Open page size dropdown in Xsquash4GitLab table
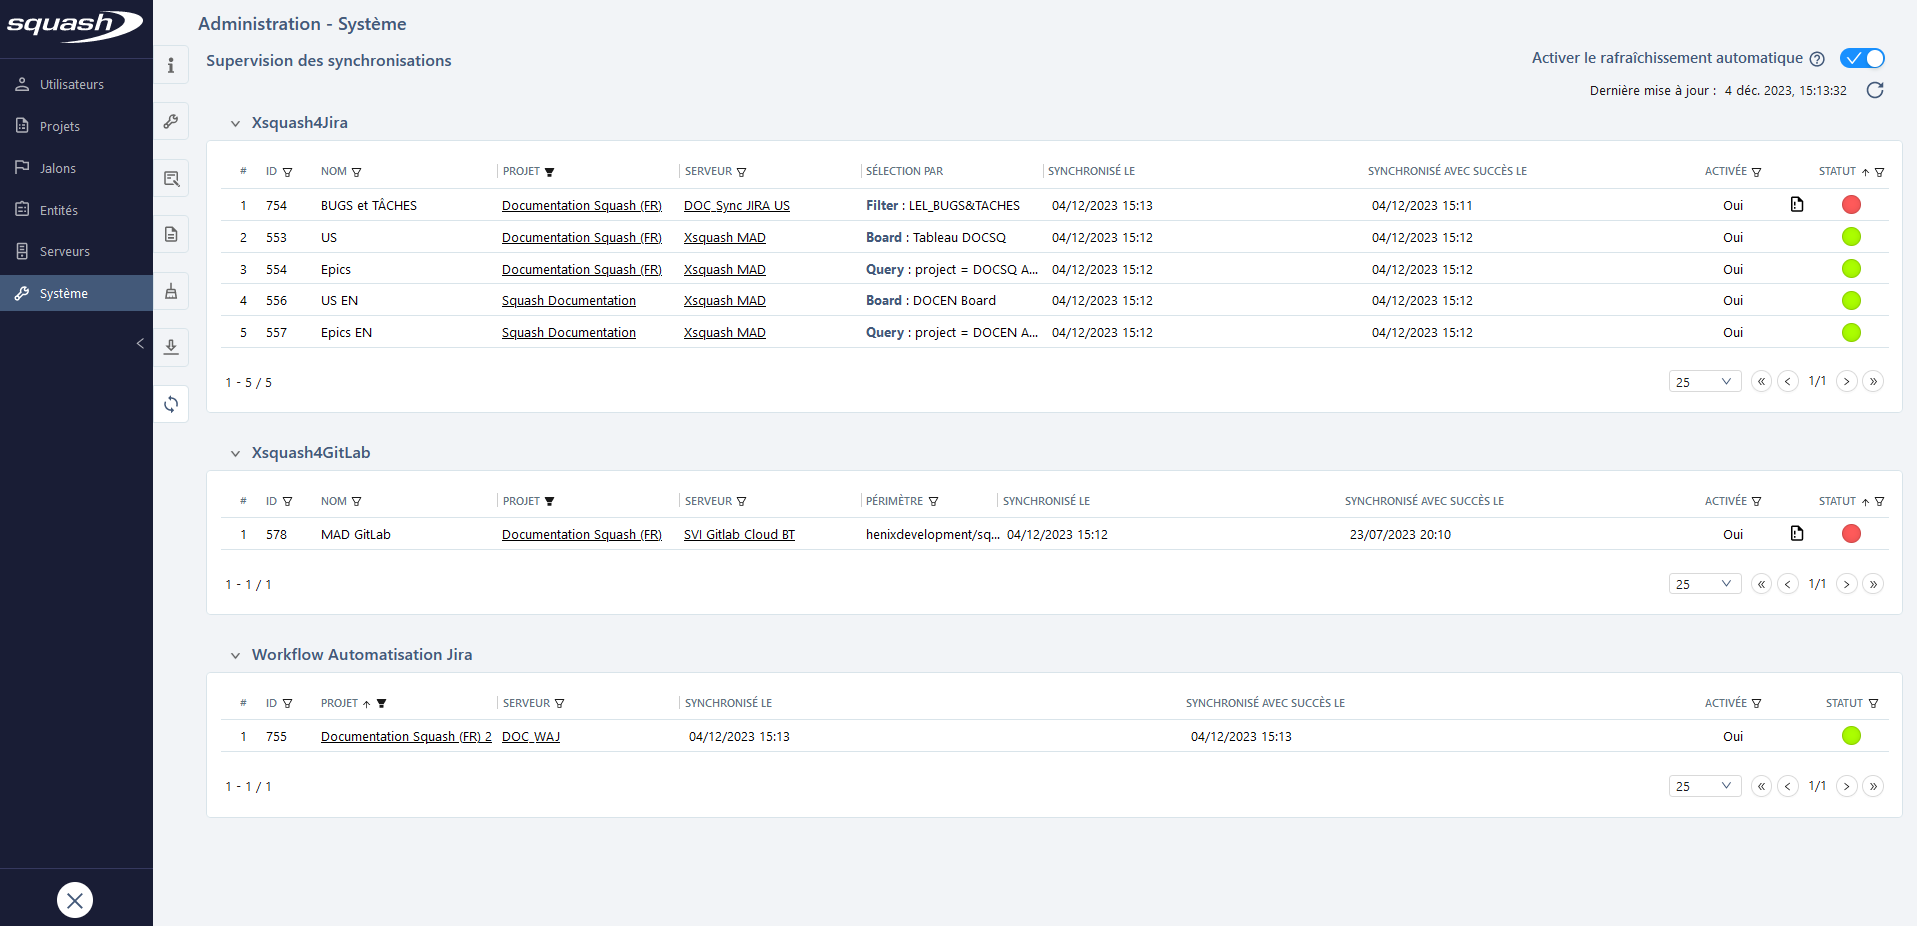The width and height of the screenshot is (1917, 926). click(x=1705, y=583)
